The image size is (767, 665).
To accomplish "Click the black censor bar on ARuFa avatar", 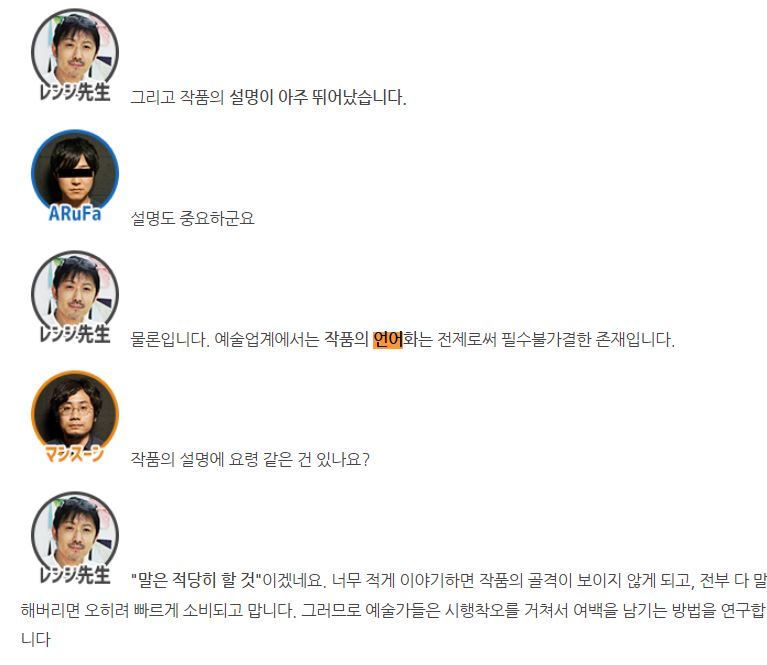I will 75,172.
